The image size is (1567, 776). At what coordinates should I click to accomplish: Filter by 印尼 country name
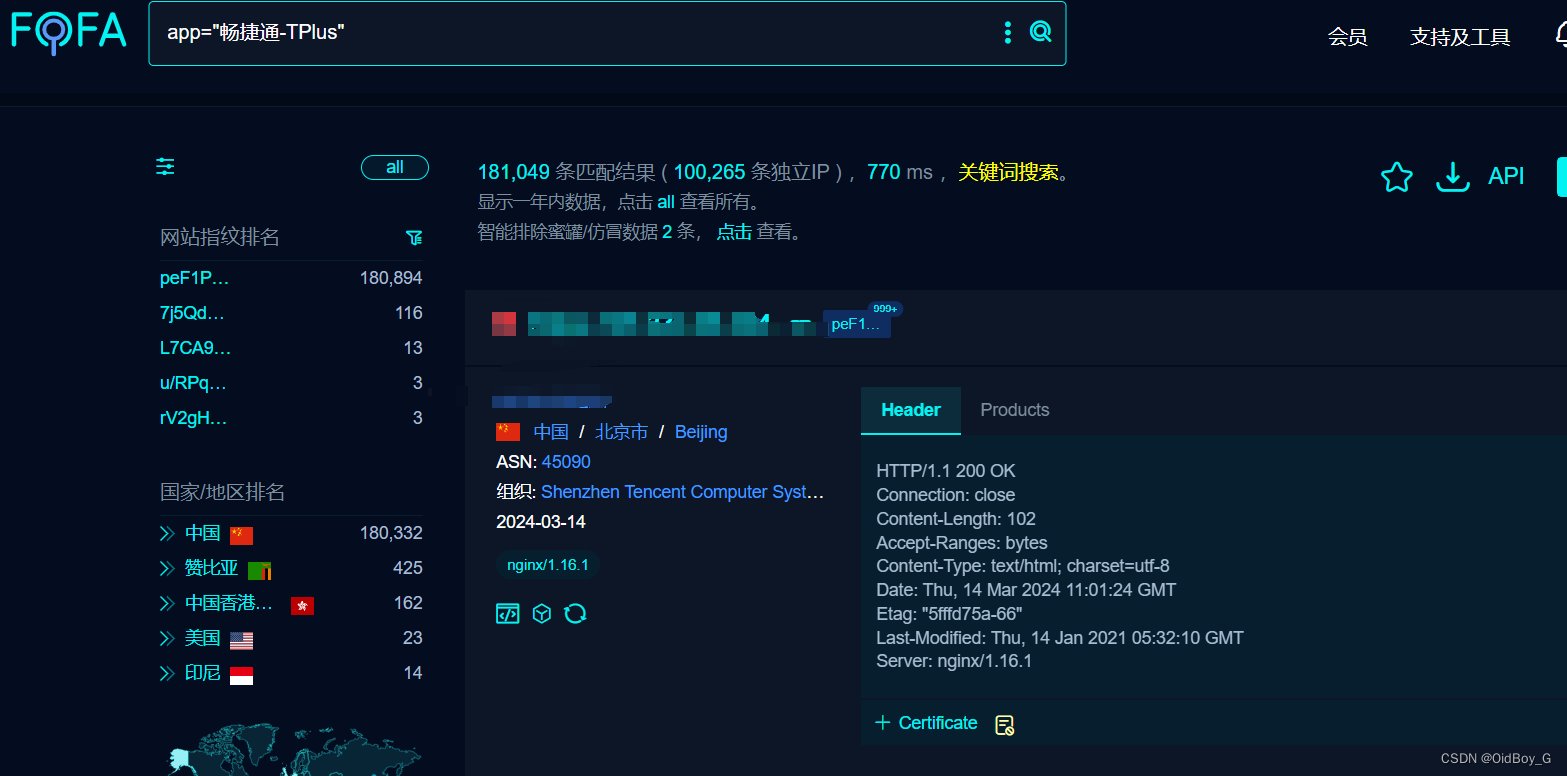(202, 673)
